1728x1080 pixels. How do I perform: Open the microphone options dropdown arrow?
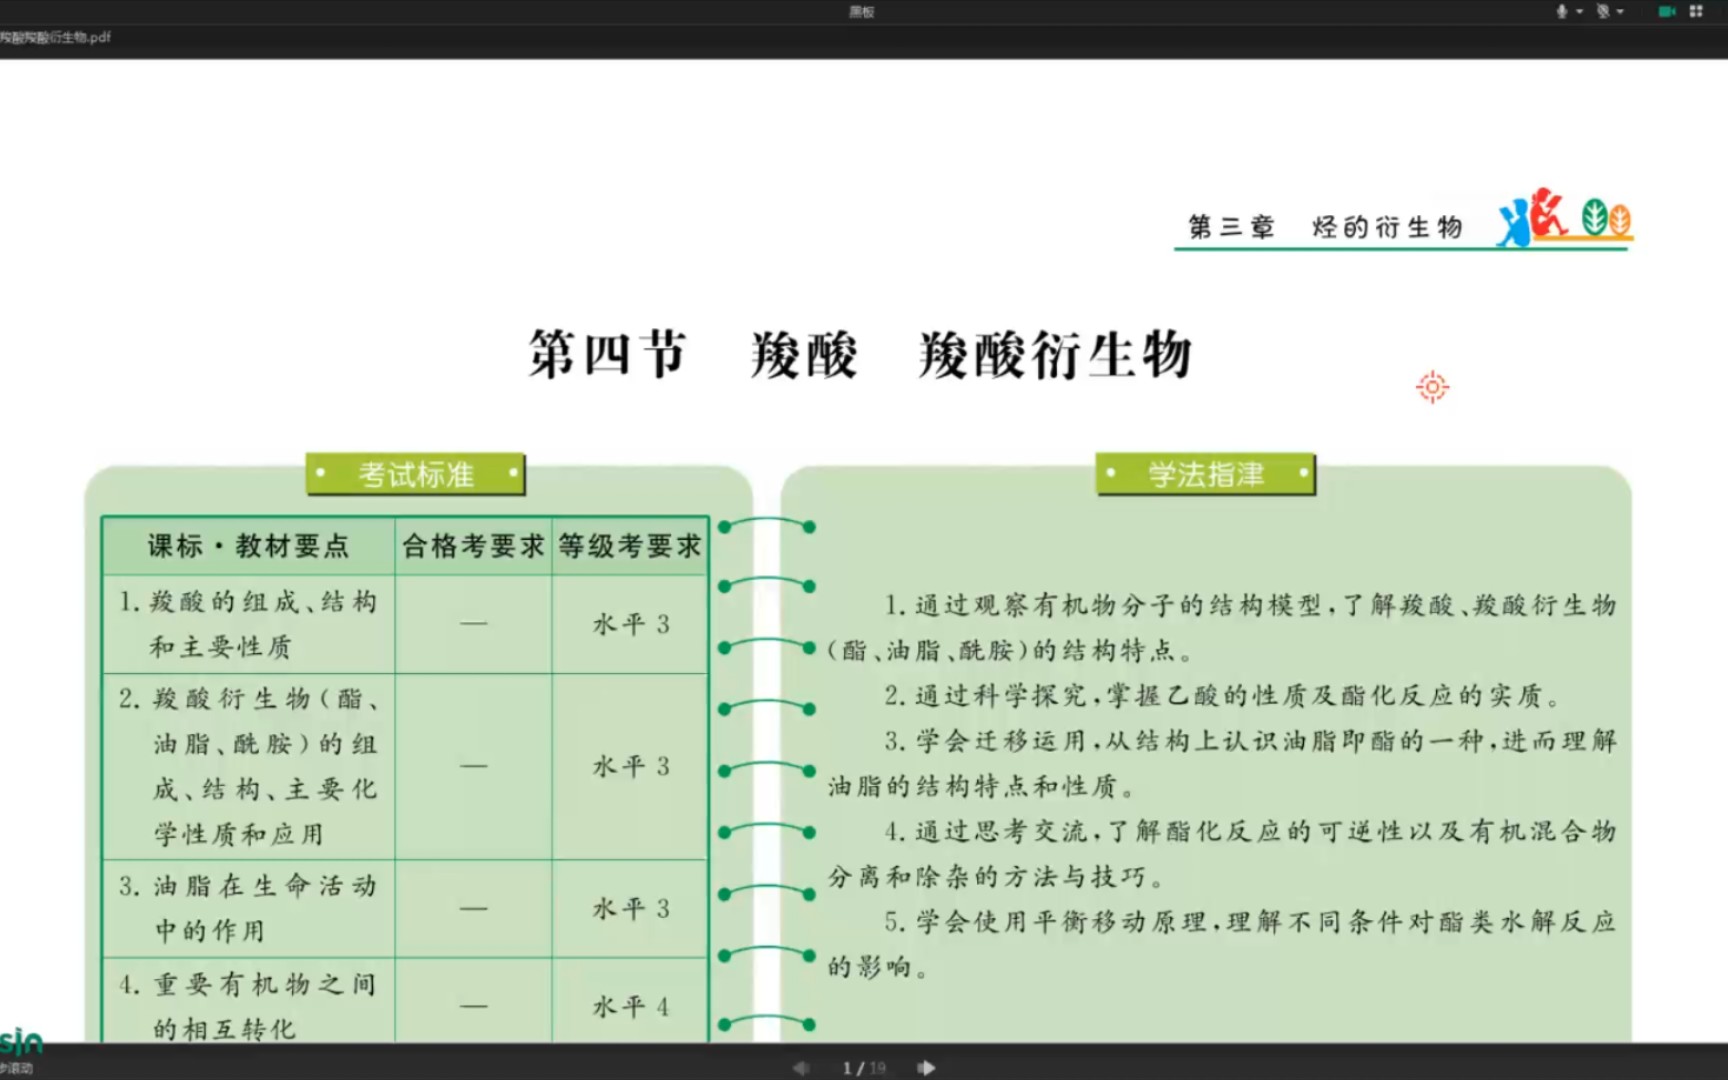1580,12
